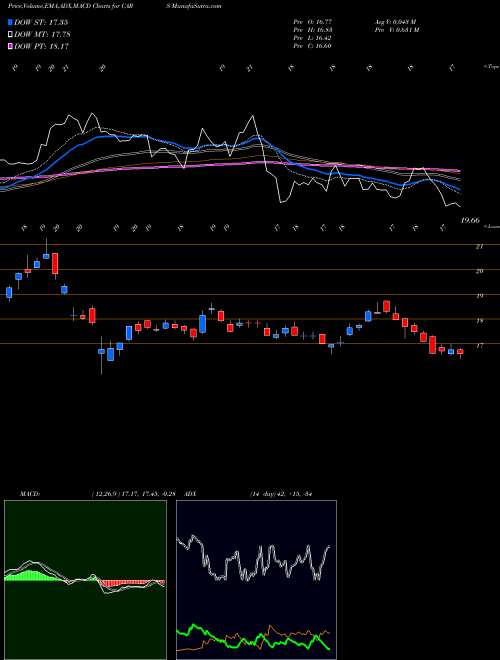Viewport: 500px width, 660px height.
Task: Click the MACD panel heading
Action: (x=29, y=493)
